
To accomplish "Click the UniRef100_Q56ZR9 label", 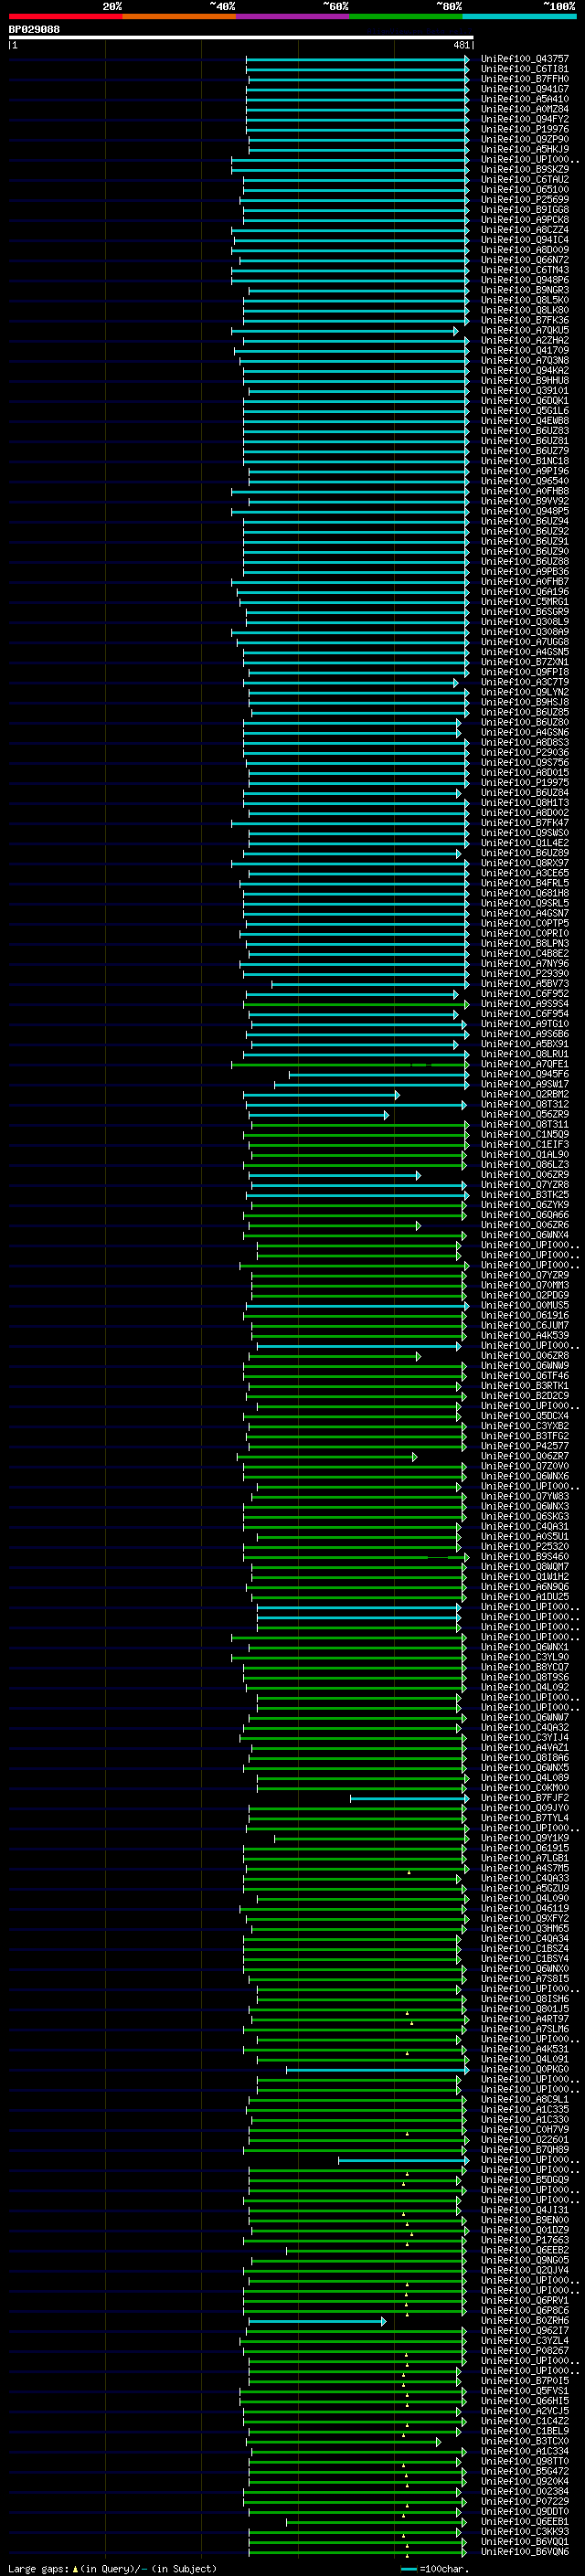I will 525,1115.
